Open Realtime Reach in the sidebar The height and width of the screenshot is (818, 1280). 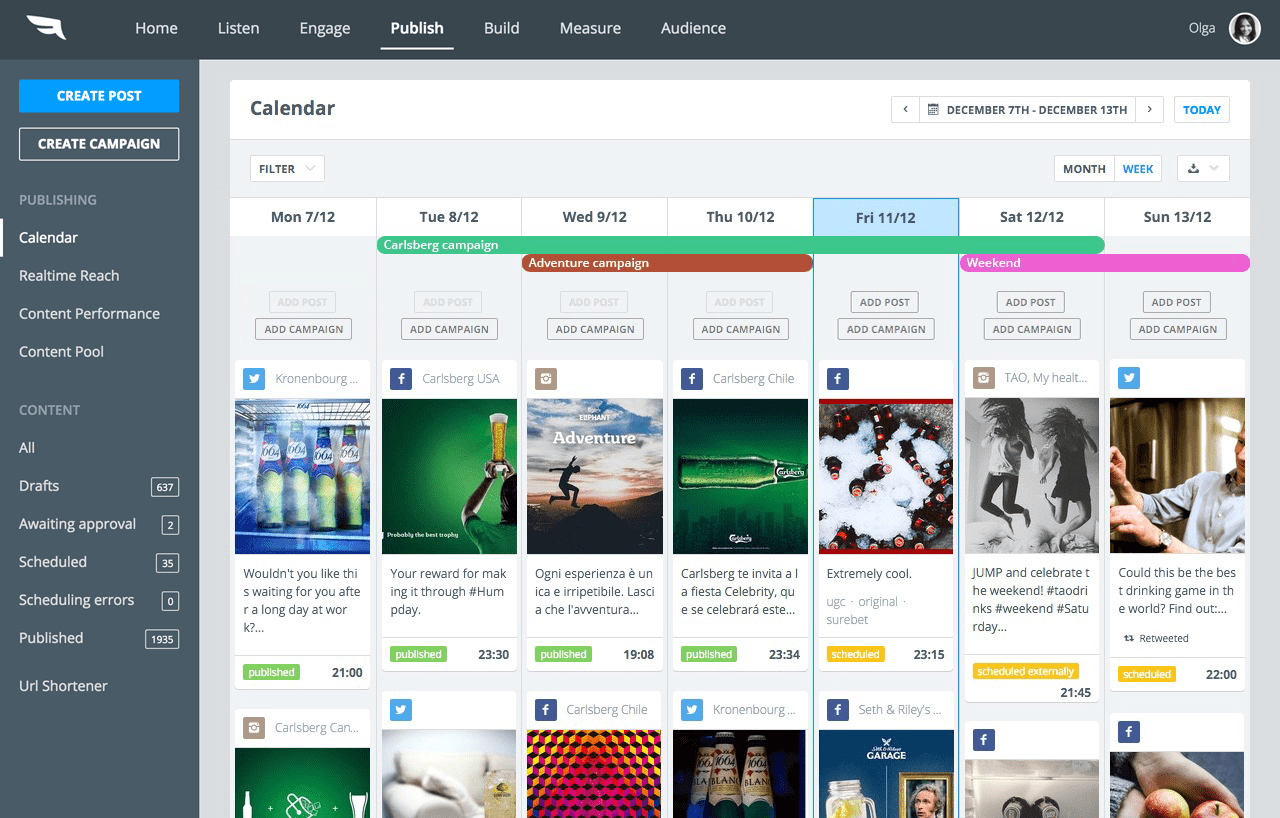point(69,276)
